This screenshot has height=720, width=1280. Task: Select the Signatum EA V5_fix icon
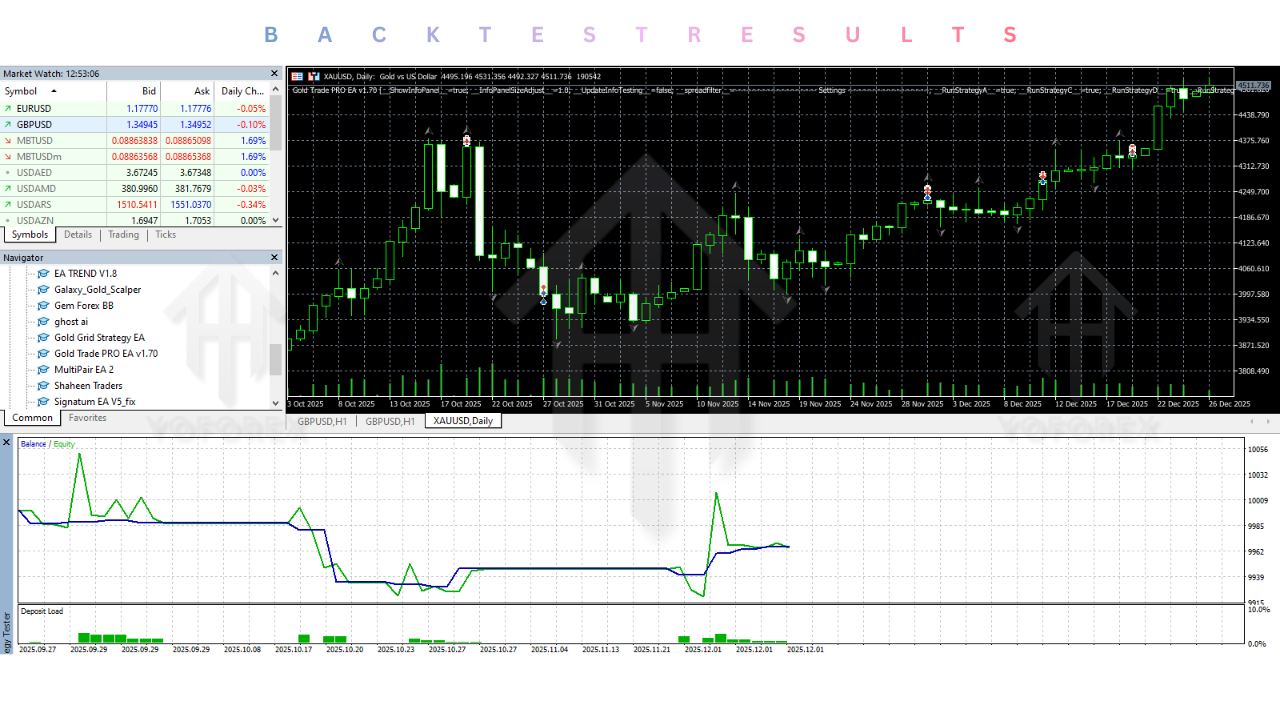point(41,401)
